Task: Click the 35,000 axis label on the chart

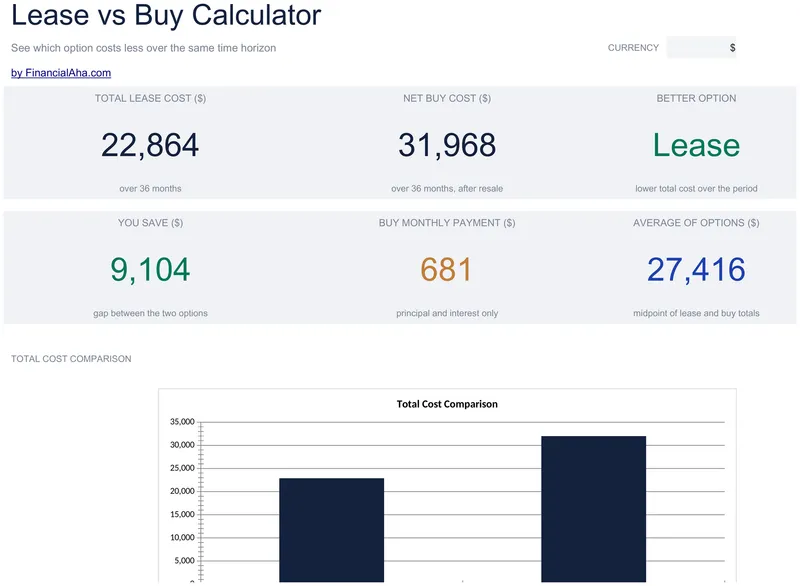Action: coord(182,422)
